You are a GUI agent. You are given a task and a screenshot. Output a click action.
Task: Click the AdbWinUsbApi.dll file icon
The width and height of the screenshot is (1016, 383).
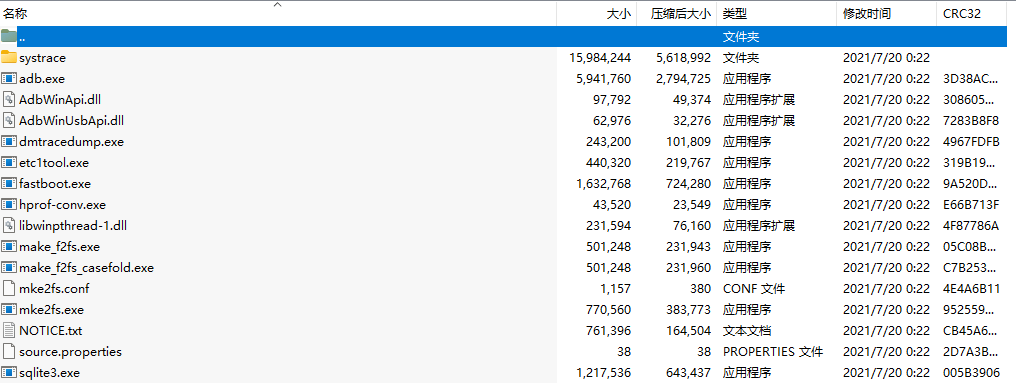click(x=8, y=120)
